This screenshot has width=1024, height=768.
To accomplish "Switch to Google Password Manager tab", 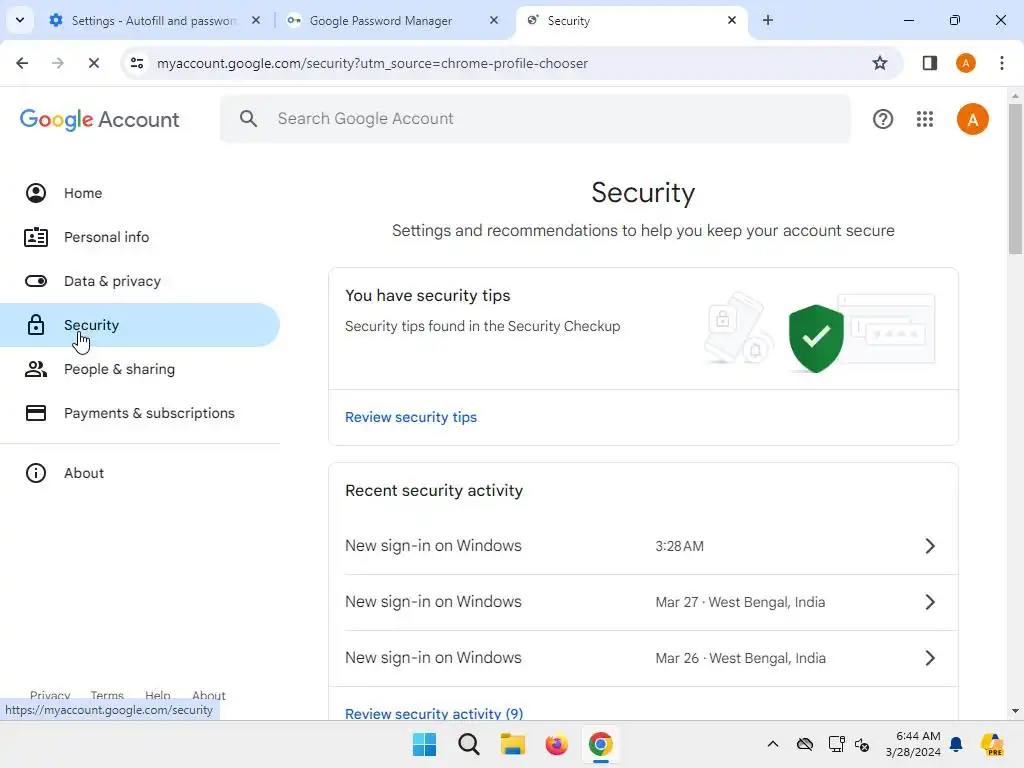I will (x=392, y=20).
